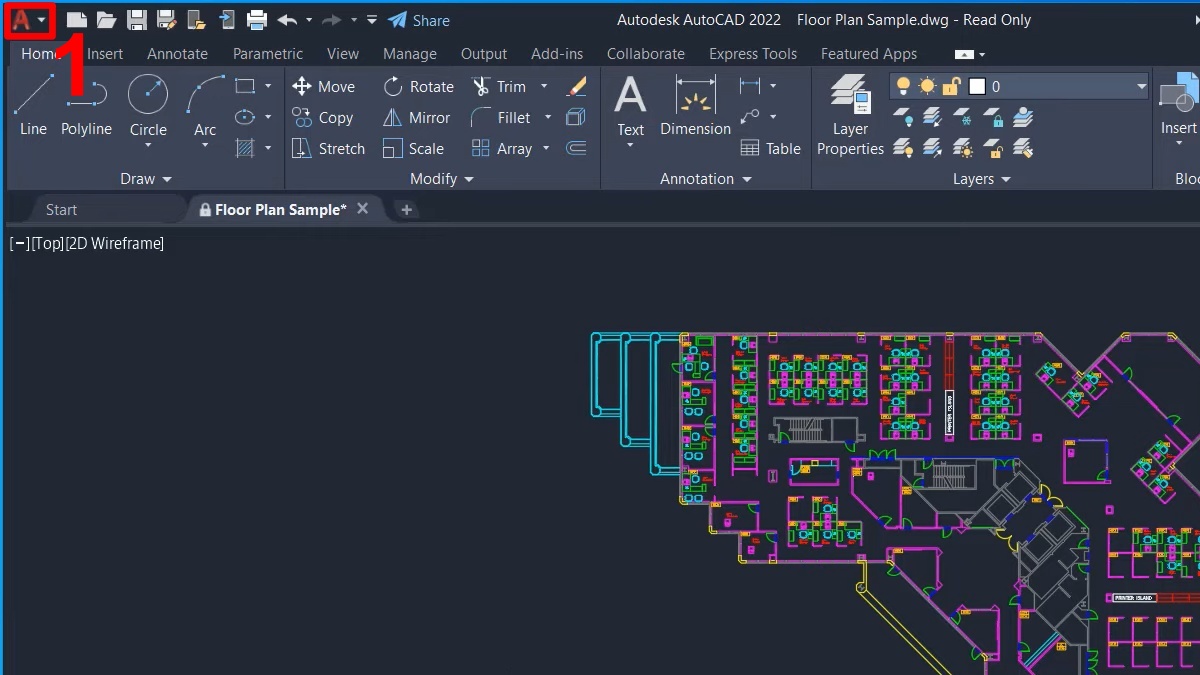Click the white layer color swatch
The width and height of the screenshot is (1200, 675).
pos(977,87)
